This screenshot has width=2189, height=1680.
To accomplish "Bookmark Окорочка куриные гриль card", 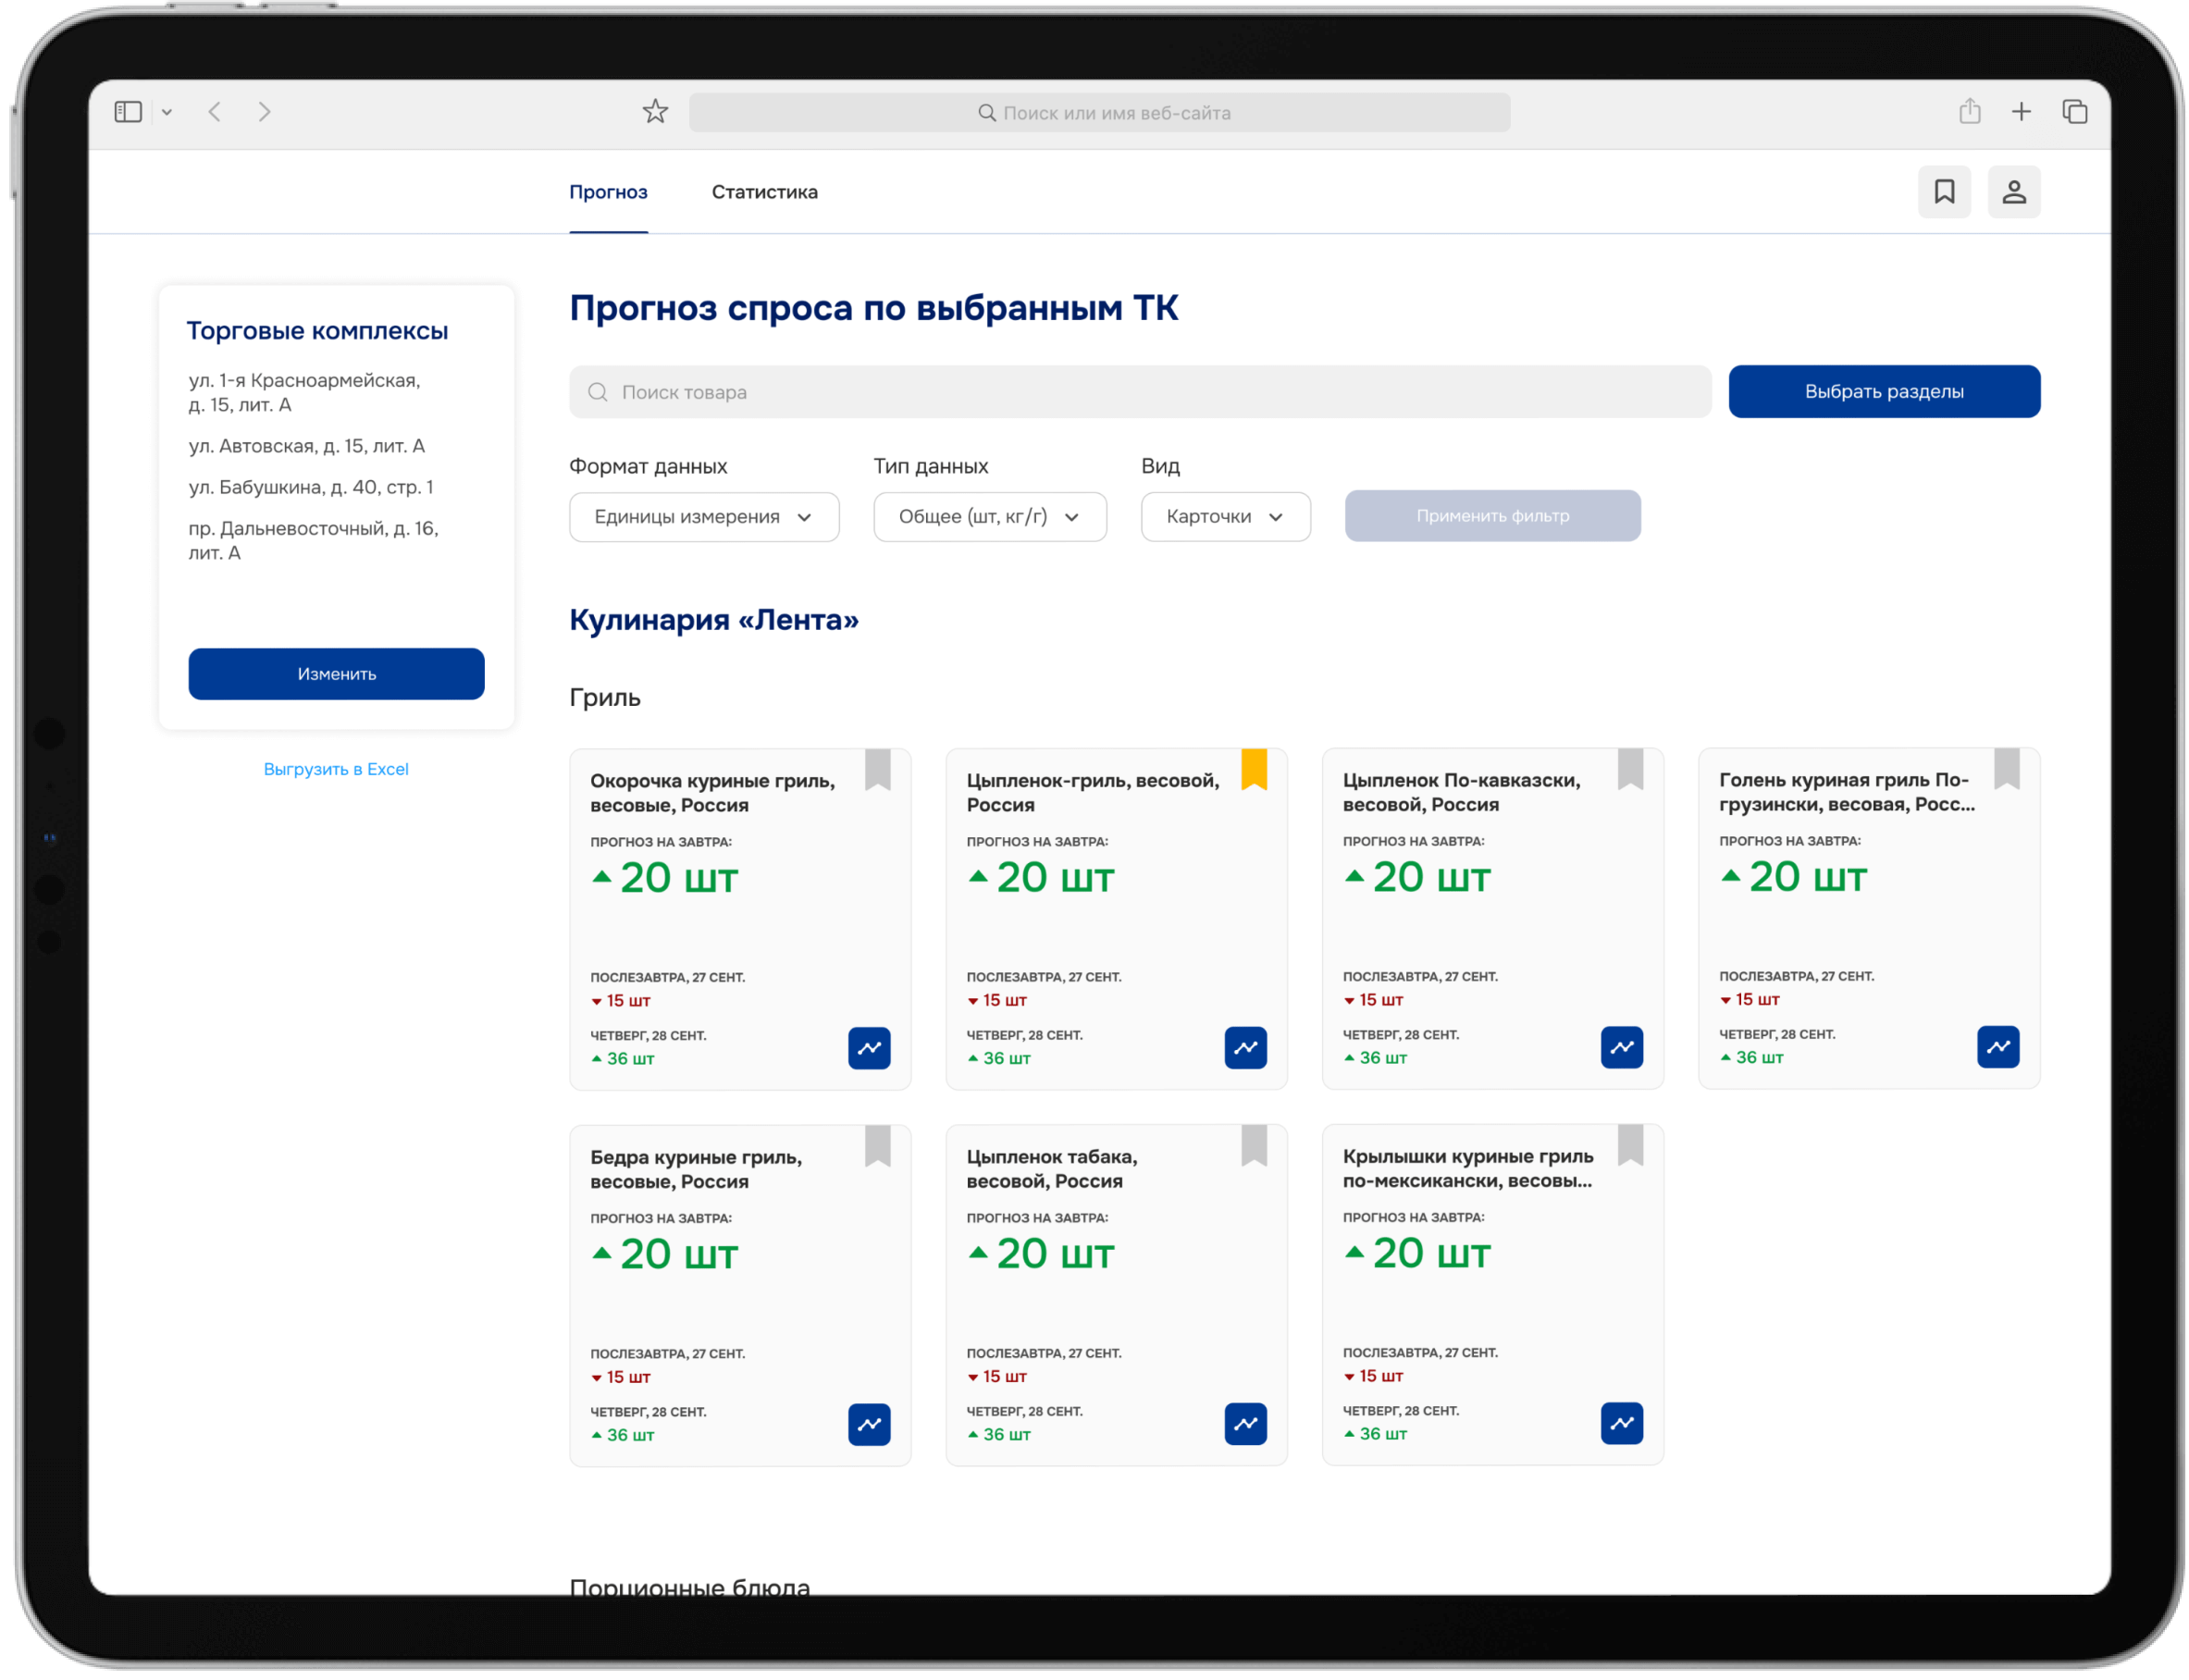I will [x=878, y=771].
